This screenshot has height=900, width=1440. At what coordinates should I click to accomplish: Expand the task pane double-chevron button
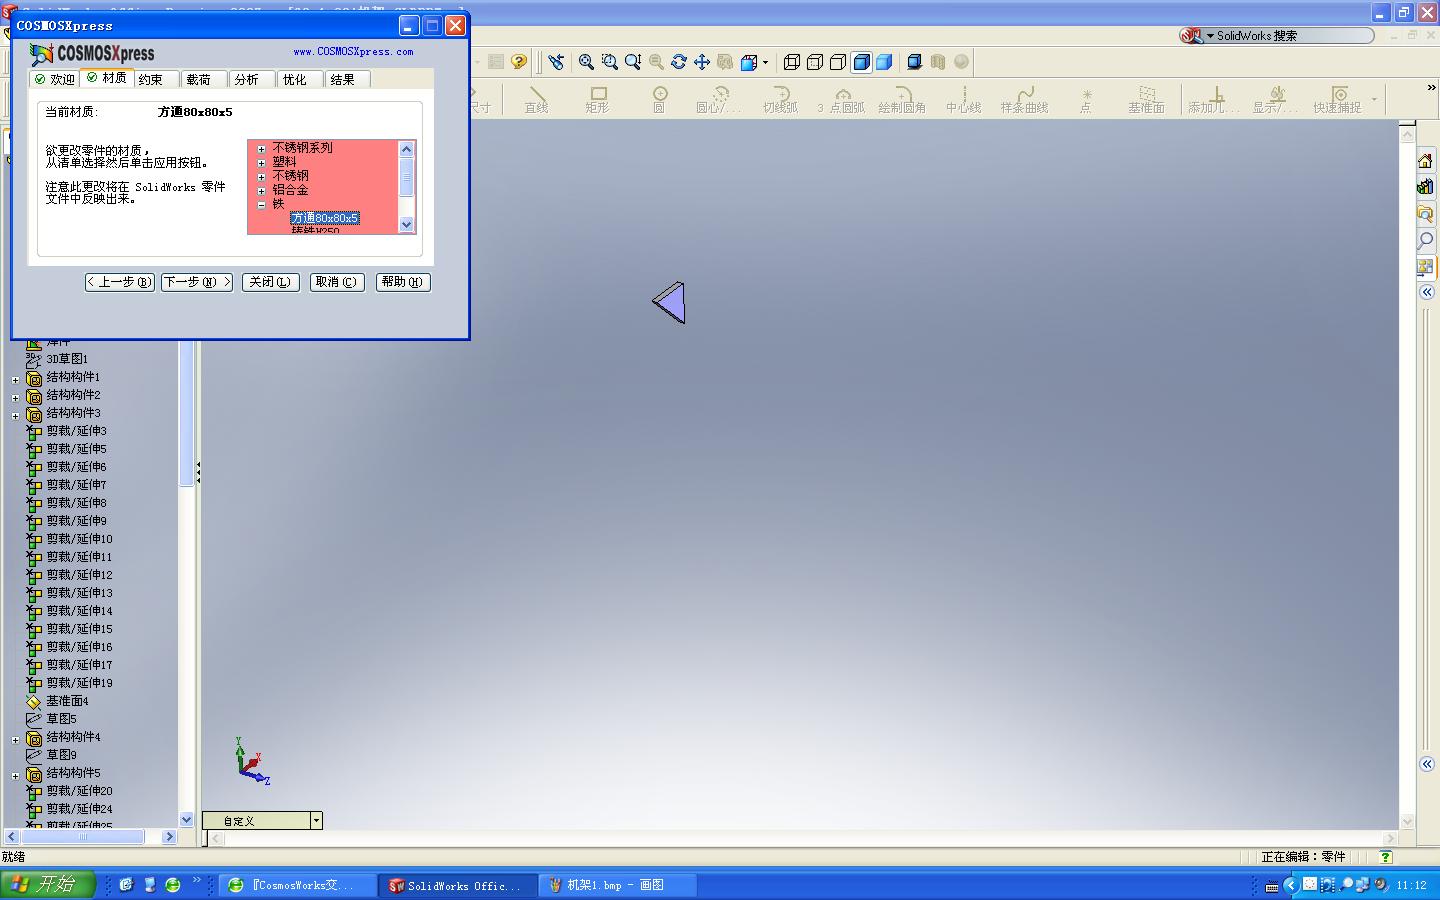pyautogui.click(x=1426, y=292)
